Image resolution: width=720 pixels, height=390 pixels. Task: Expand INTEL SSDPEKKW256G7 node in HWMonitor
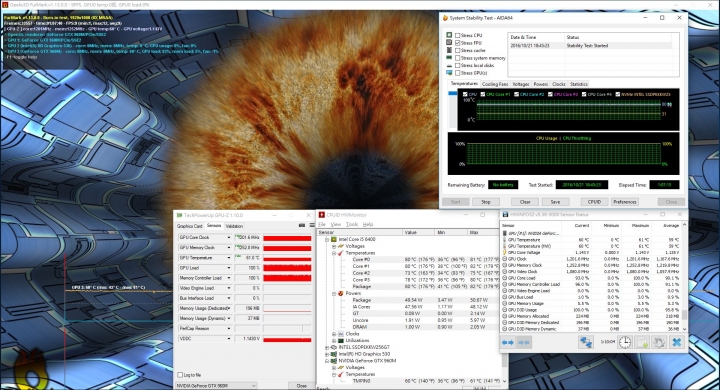coord(327,347)
